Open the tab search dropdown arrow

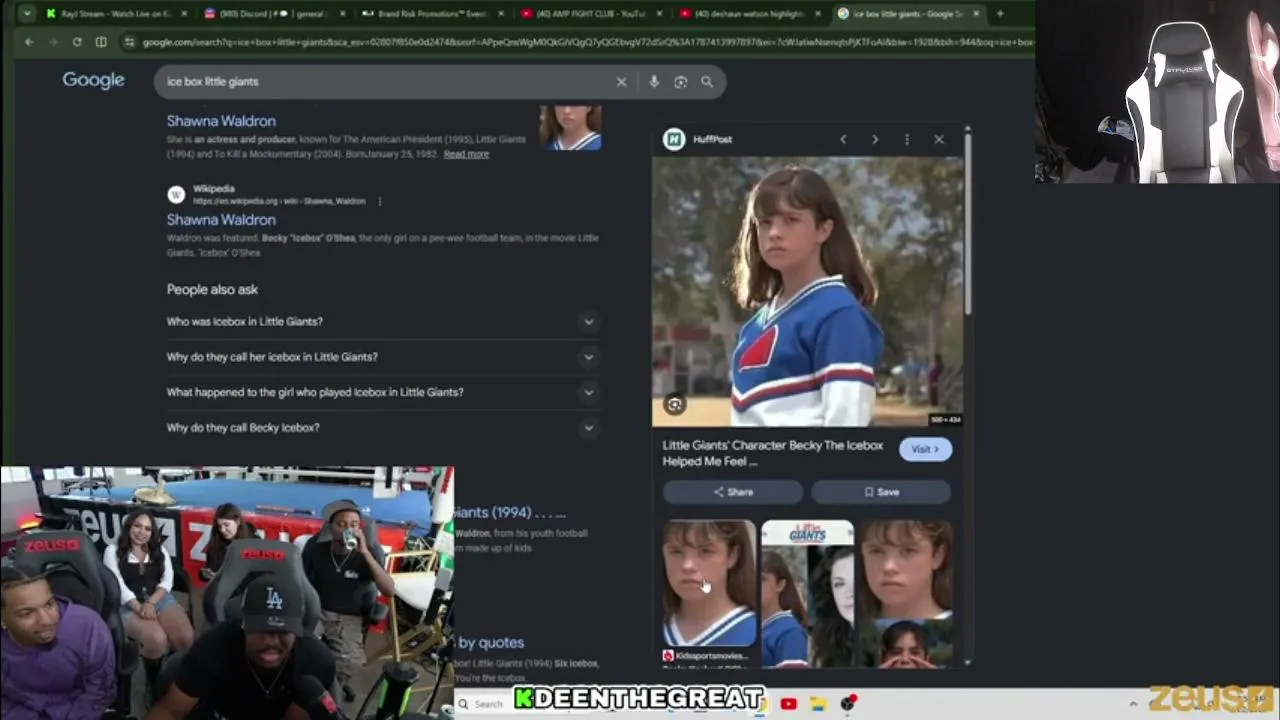tap(26, 14)
